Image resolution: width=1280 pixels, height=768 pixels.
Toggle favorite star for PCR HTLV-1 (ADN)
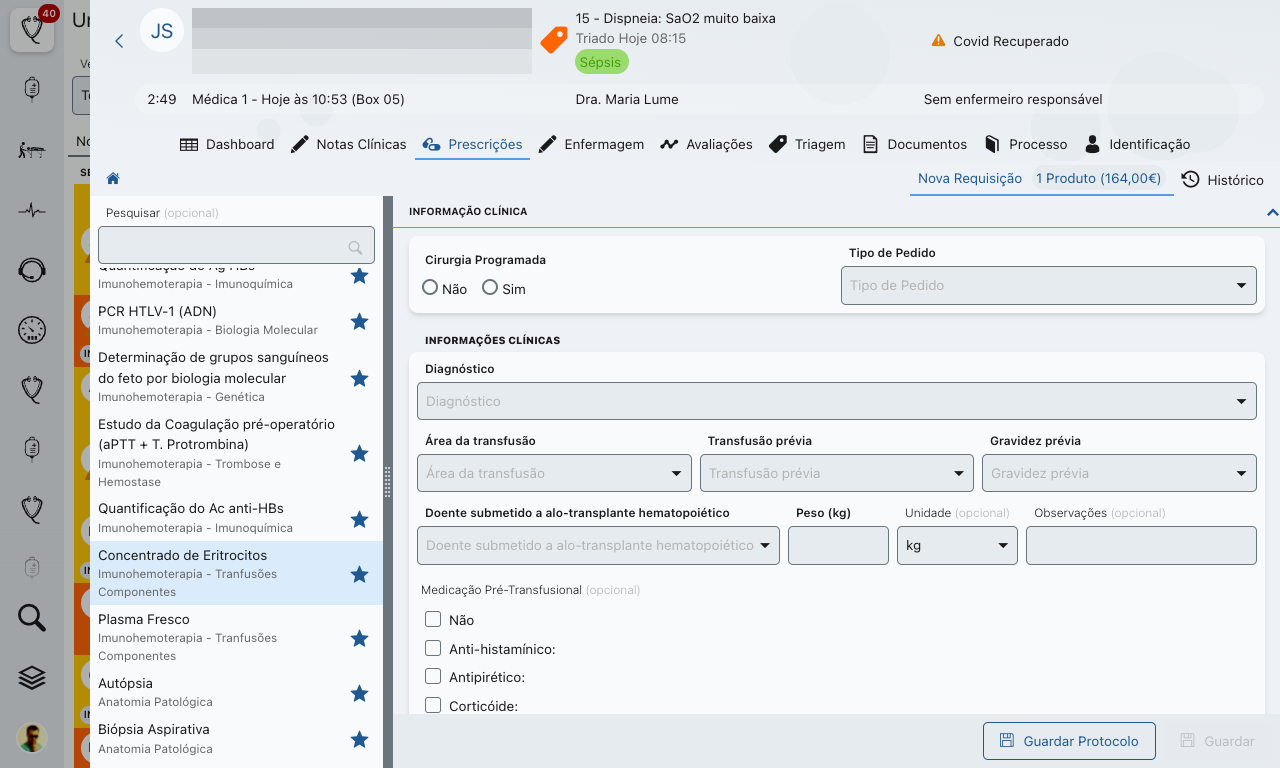[360, 321]
